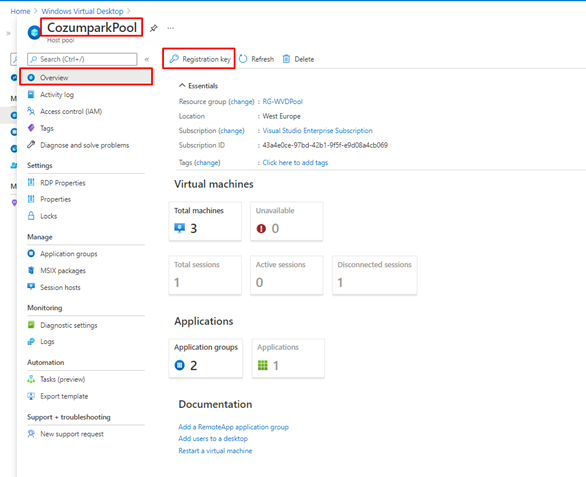Open Restart a virtual machine link
The height and width of the screenshot is (477, 586).
(215, 450)
